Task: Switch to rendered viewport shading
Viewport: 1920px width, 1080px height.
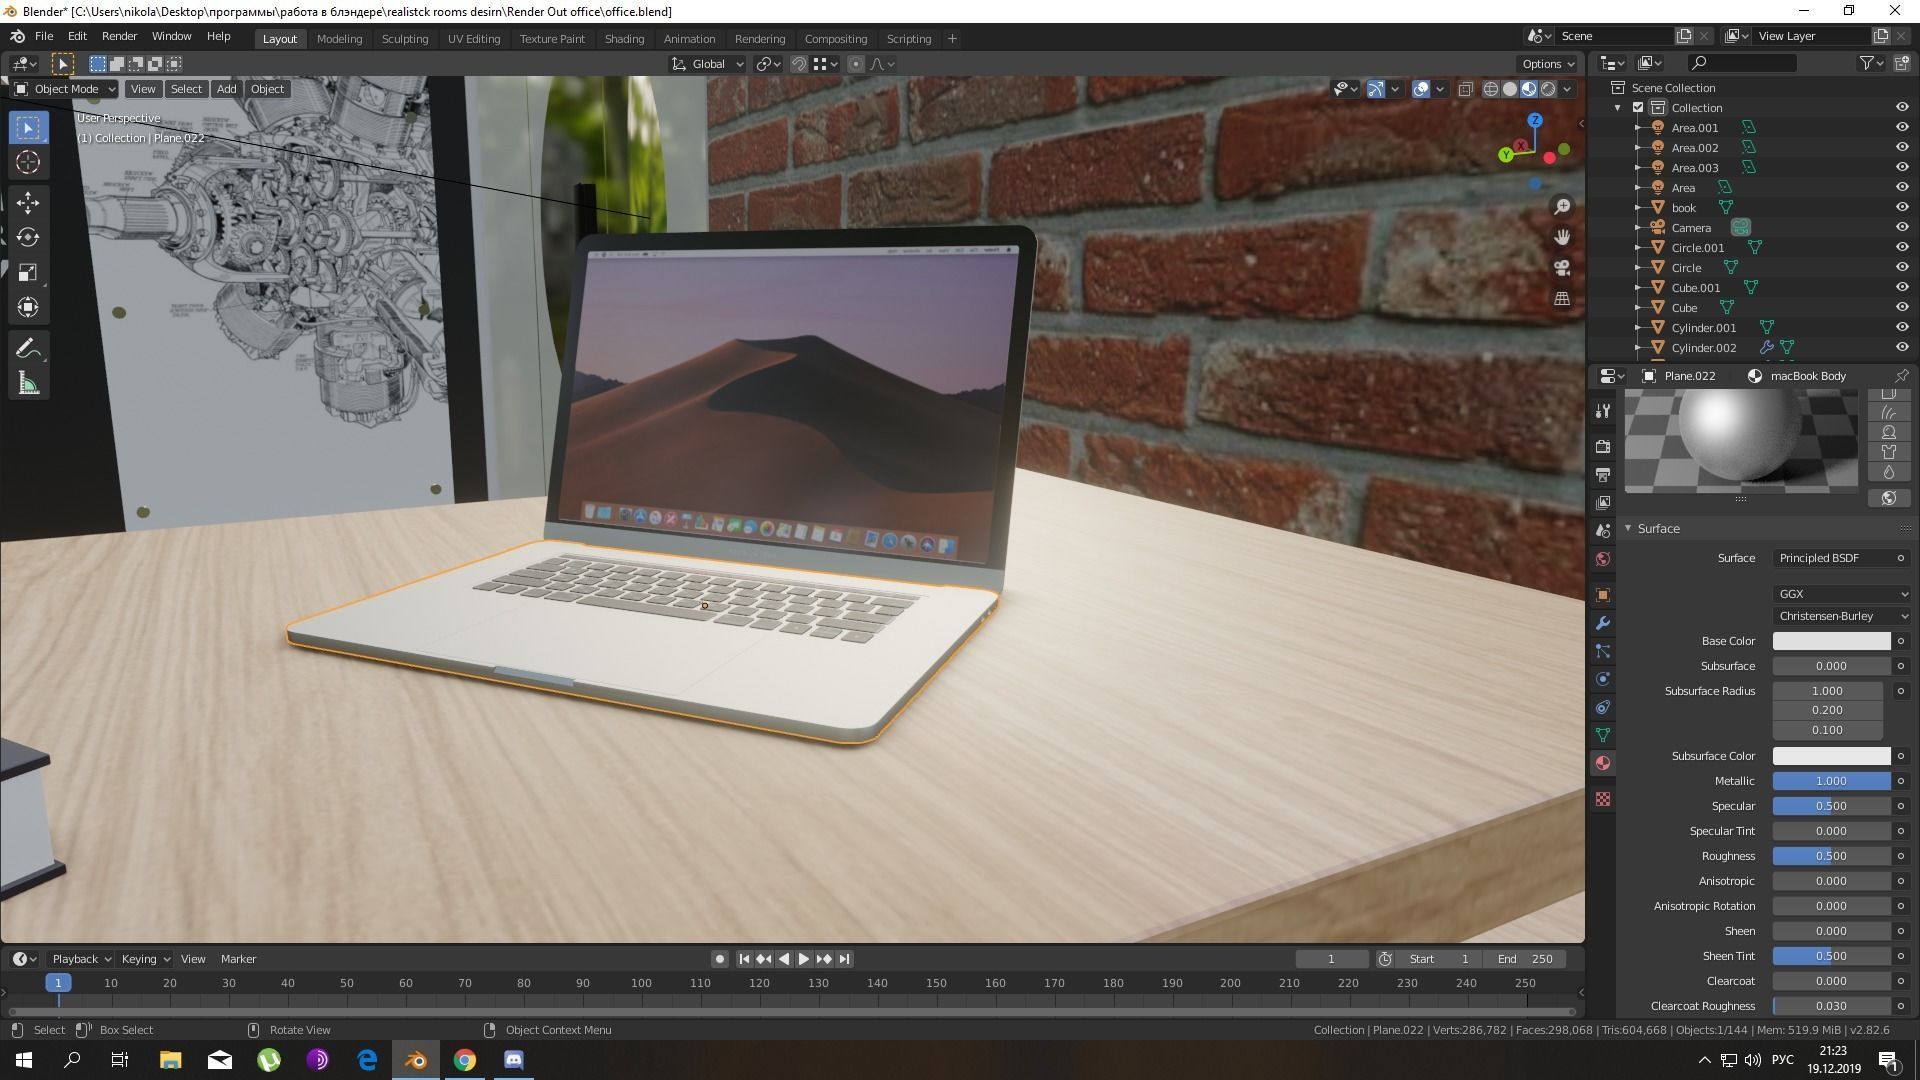Action: click(1548, 89)
